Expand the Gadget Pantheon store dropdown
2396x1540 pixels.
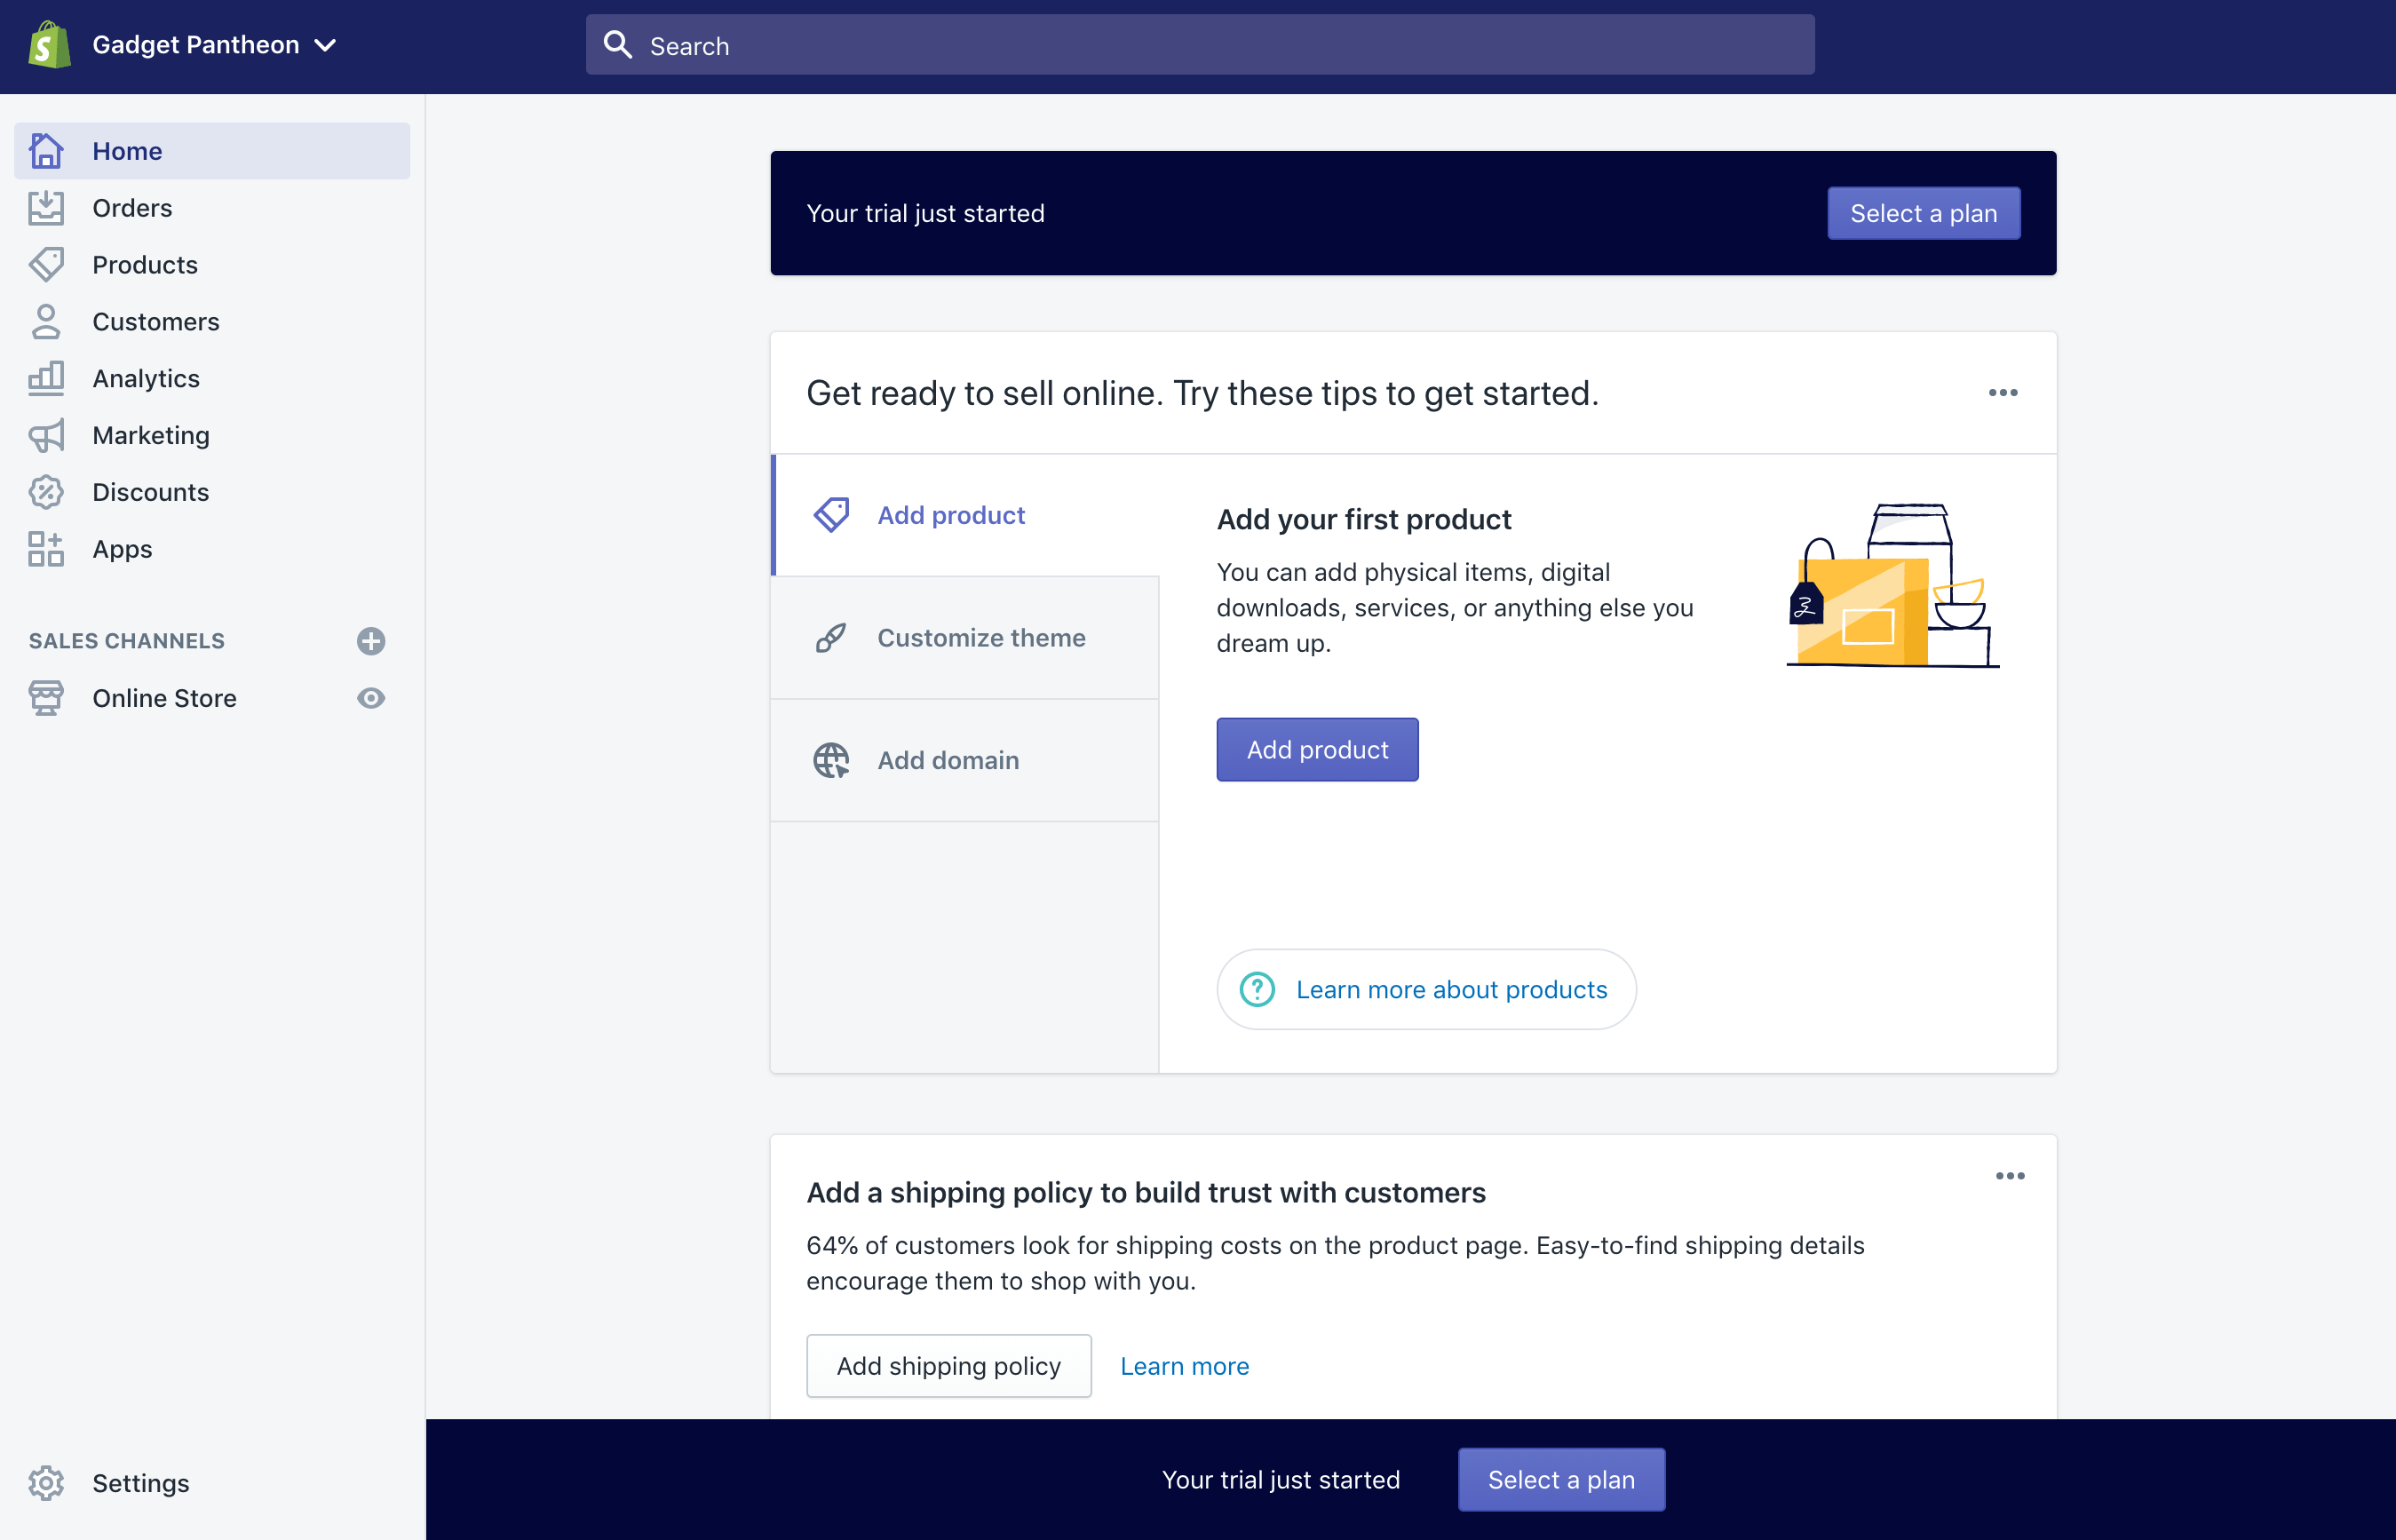213,45
